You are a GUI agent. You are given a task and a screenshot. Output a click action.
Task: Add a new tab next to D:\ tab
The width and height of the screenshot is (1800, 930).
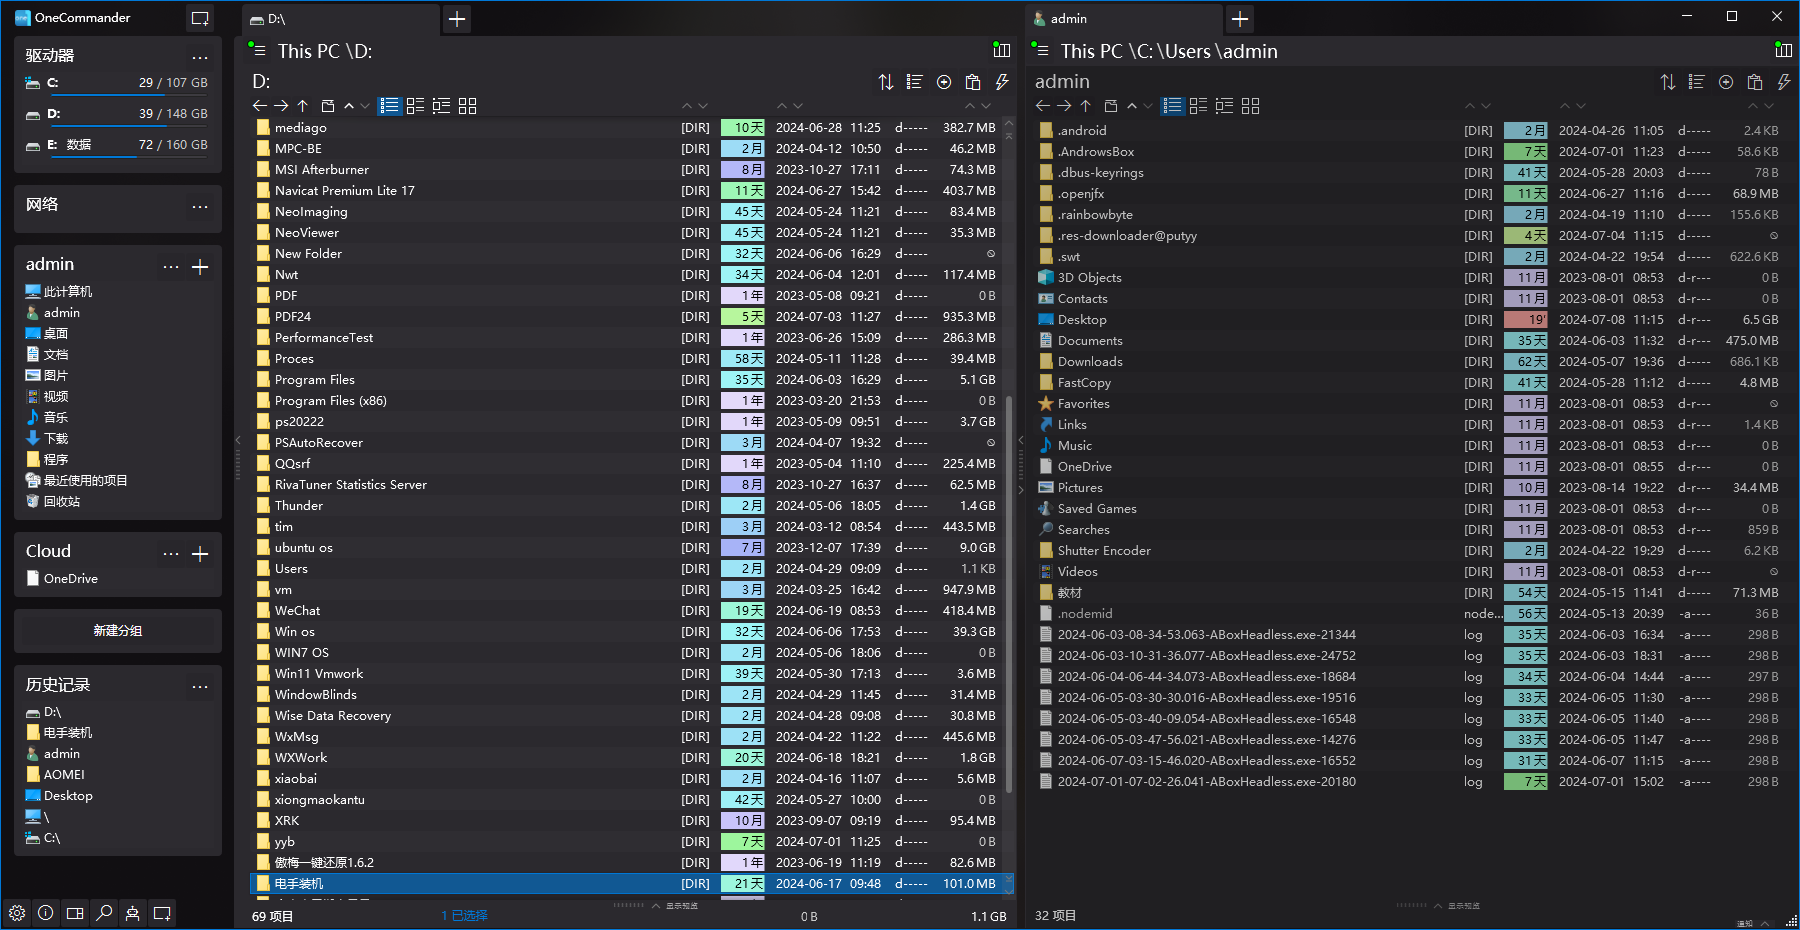tap(457, 19)
